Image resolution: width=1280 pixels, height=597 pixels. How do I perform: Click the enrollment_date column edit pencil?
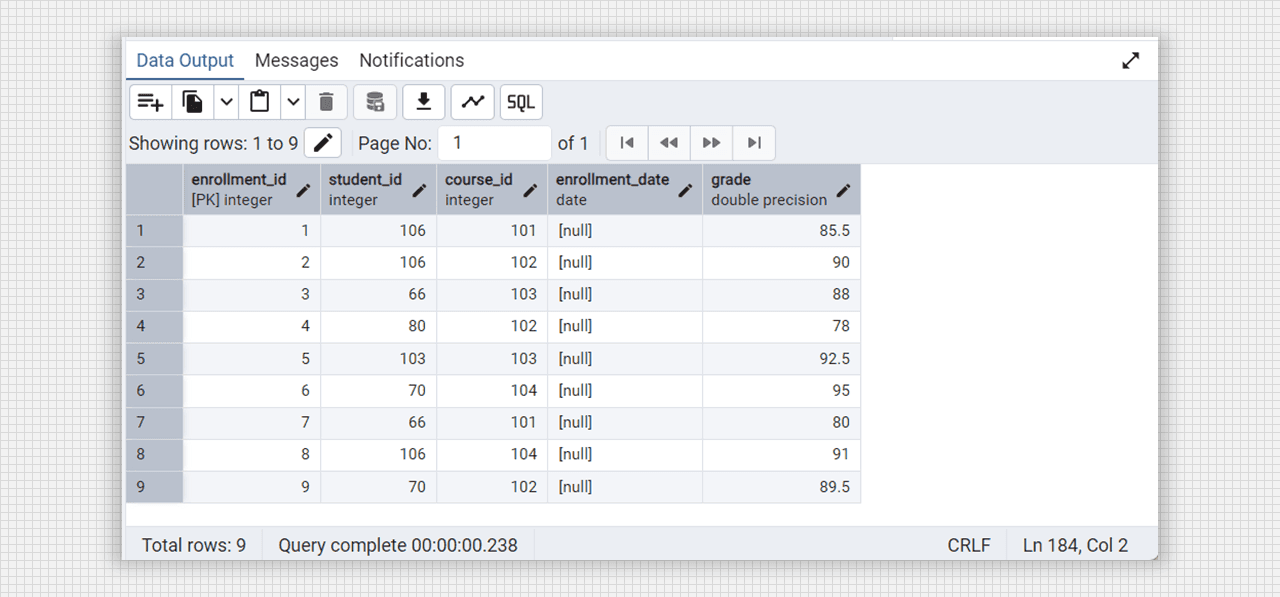pyautogui.click(x=686, y=190)
